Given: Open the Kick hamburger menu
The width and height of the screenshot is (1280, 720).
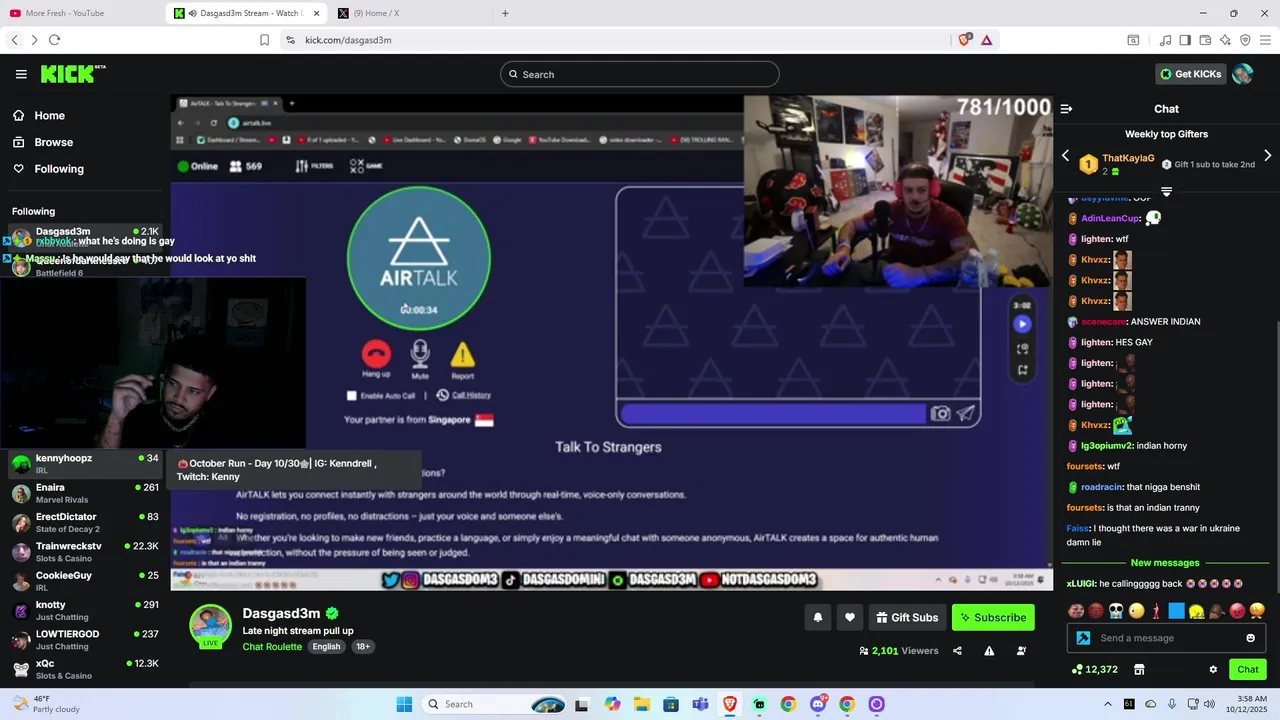Looking at the screenshot, I should point(21,74).
